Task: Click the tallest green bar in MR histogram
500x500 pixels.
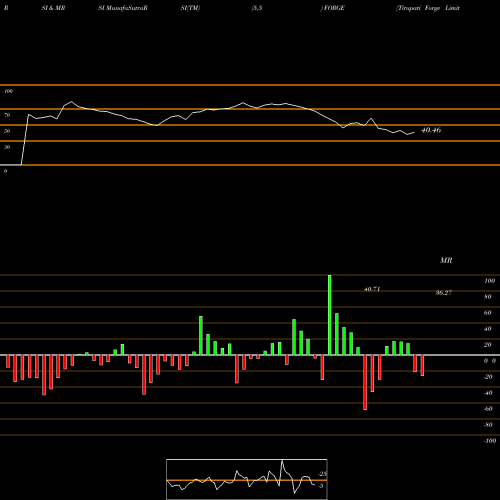Action: pyautogui.click(x=330, y=315)
